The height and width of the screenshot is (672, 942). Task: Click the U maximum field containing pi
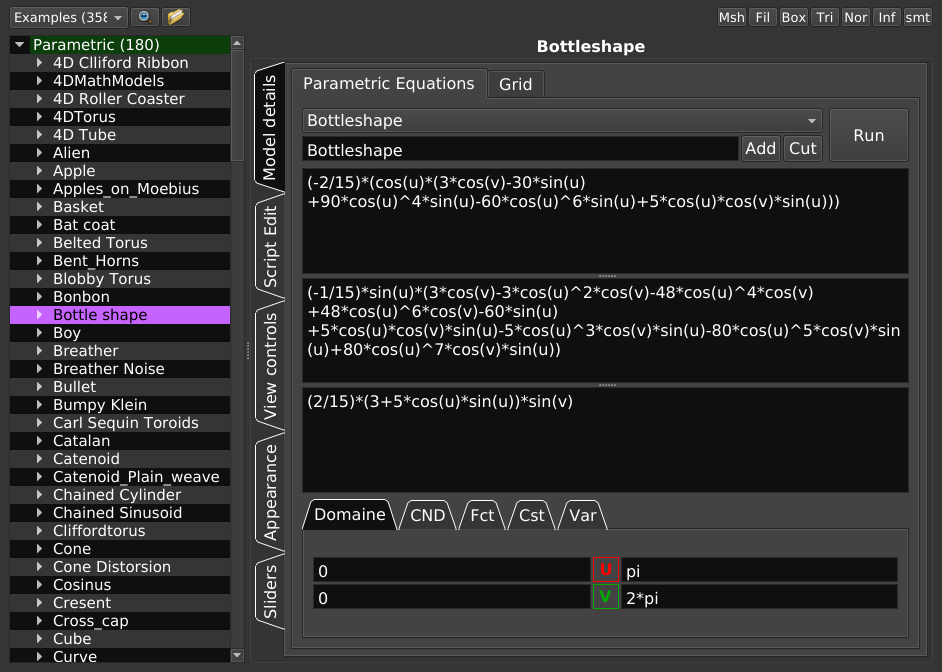[x=759, y=570]
